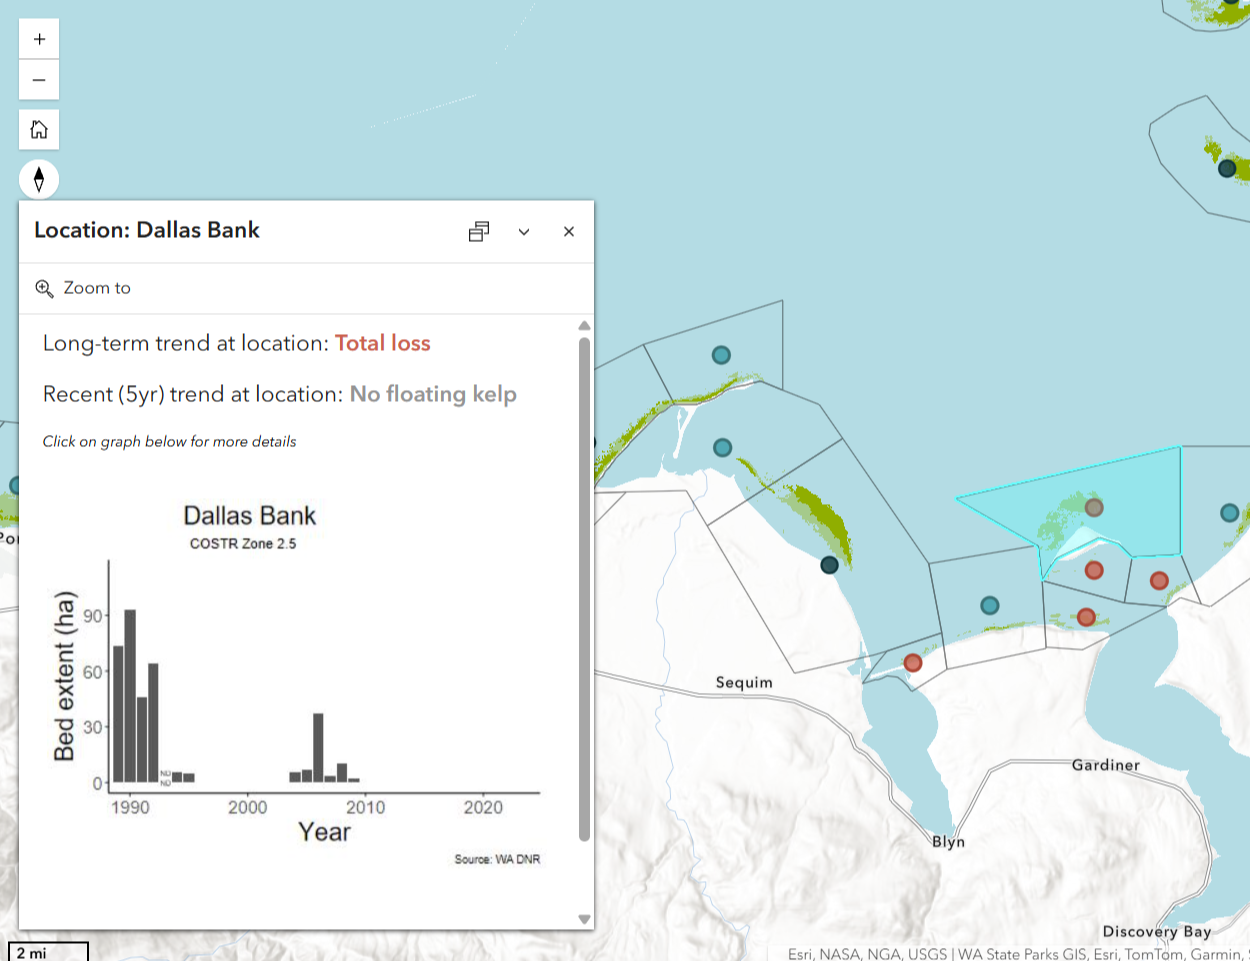This screenshot has height=961, width=1250.
Task: Click the Source: WA DNR caption
Action: tap(497, 859)
